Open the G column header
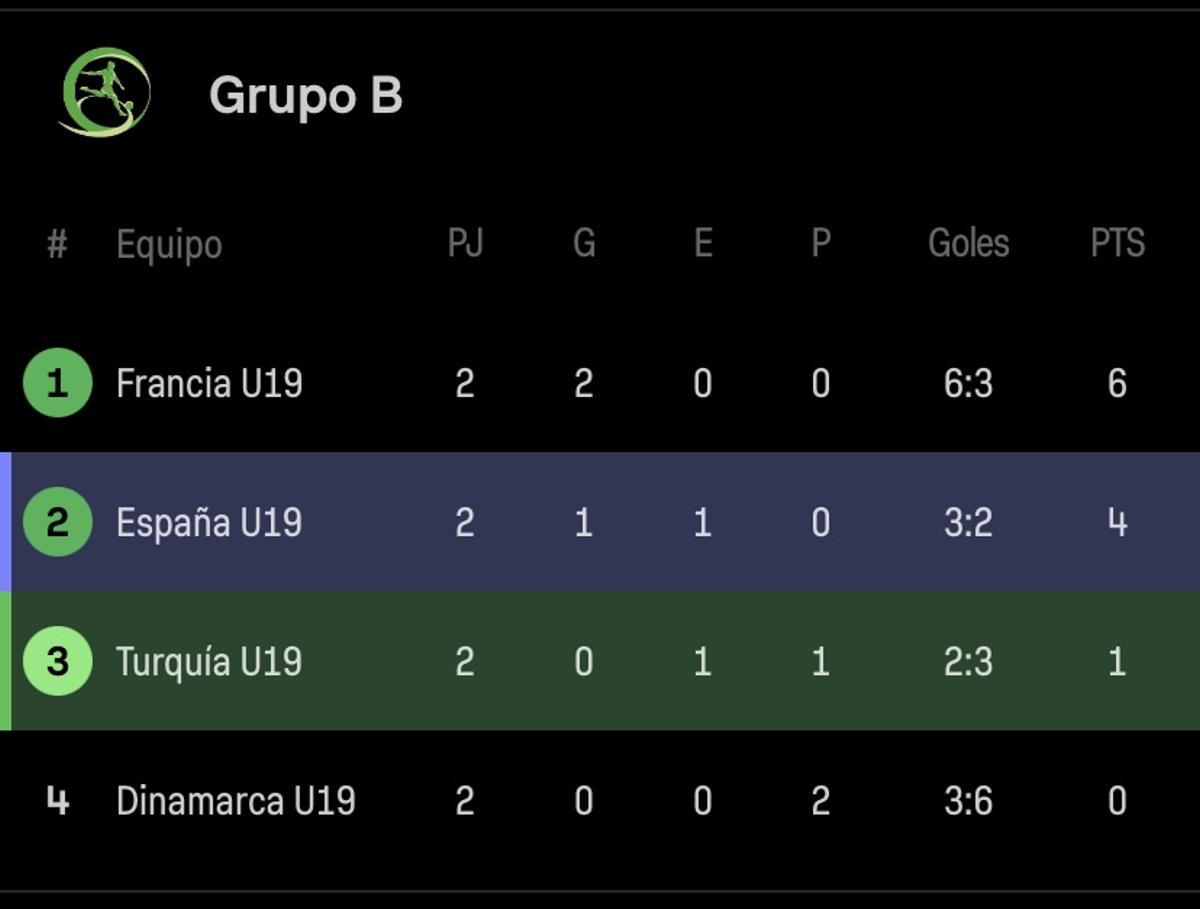 (584, 243)
